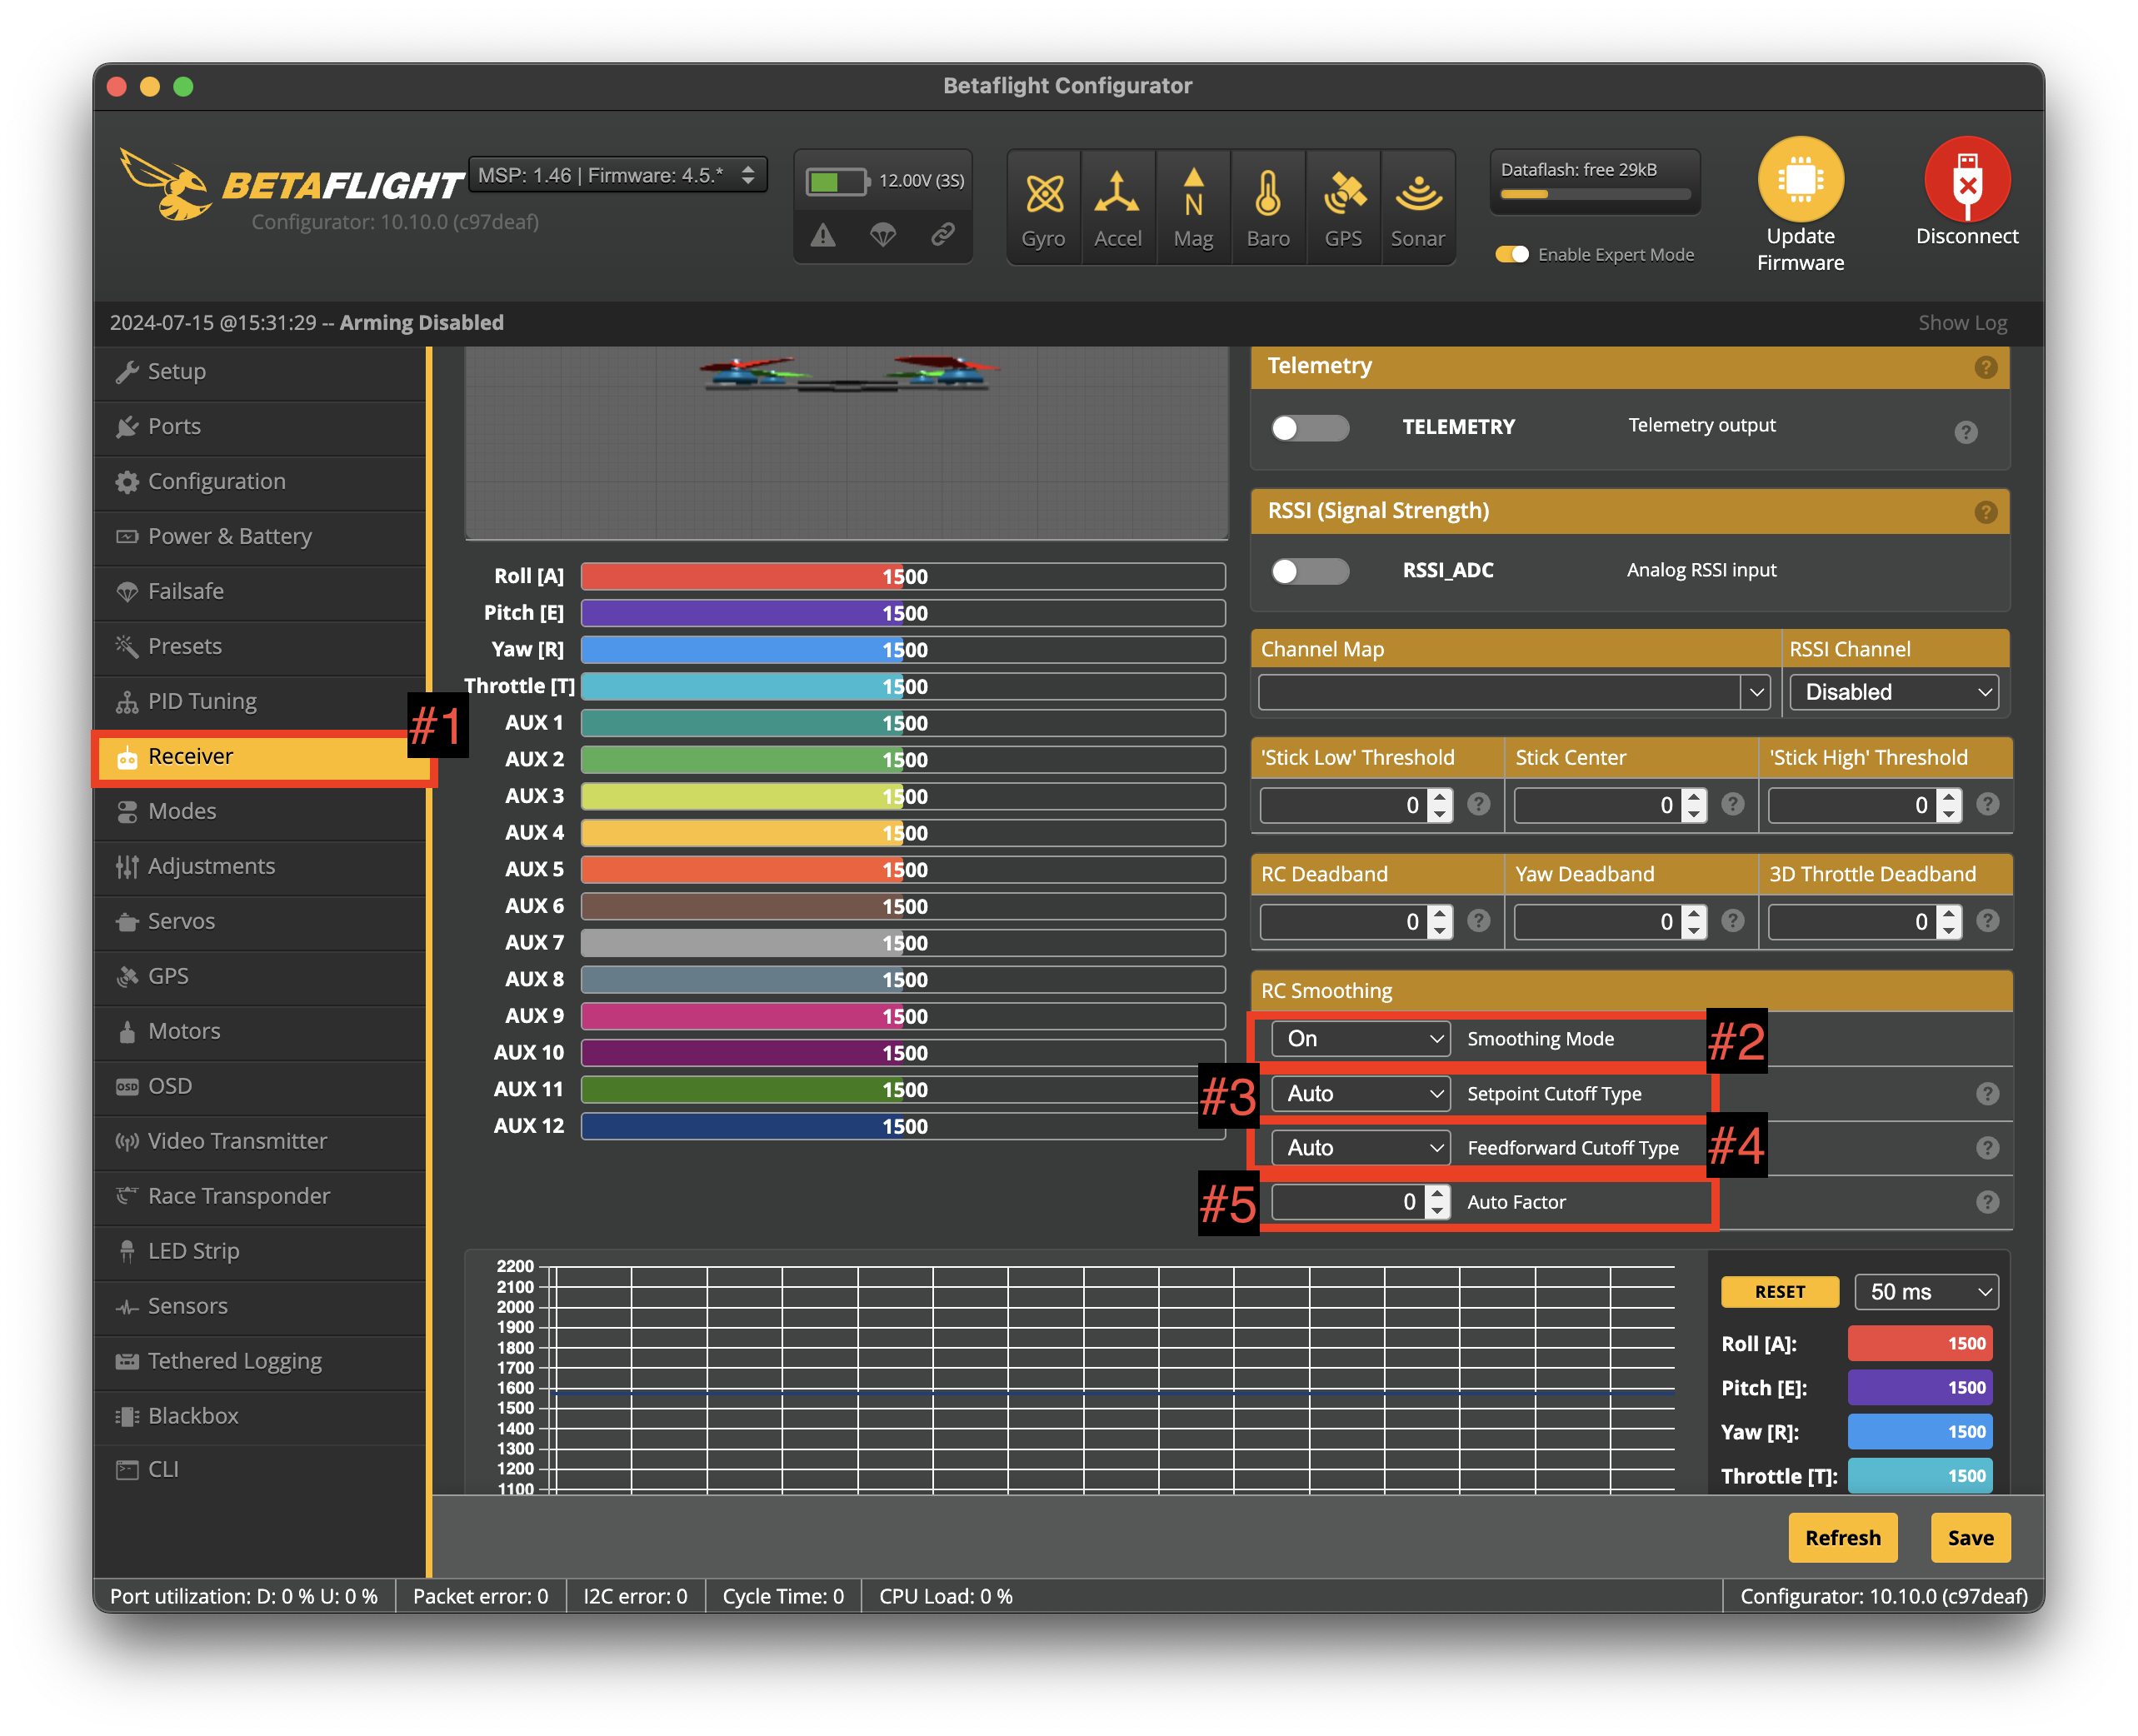Show help for Yaw Deadband

[1732, 920]
